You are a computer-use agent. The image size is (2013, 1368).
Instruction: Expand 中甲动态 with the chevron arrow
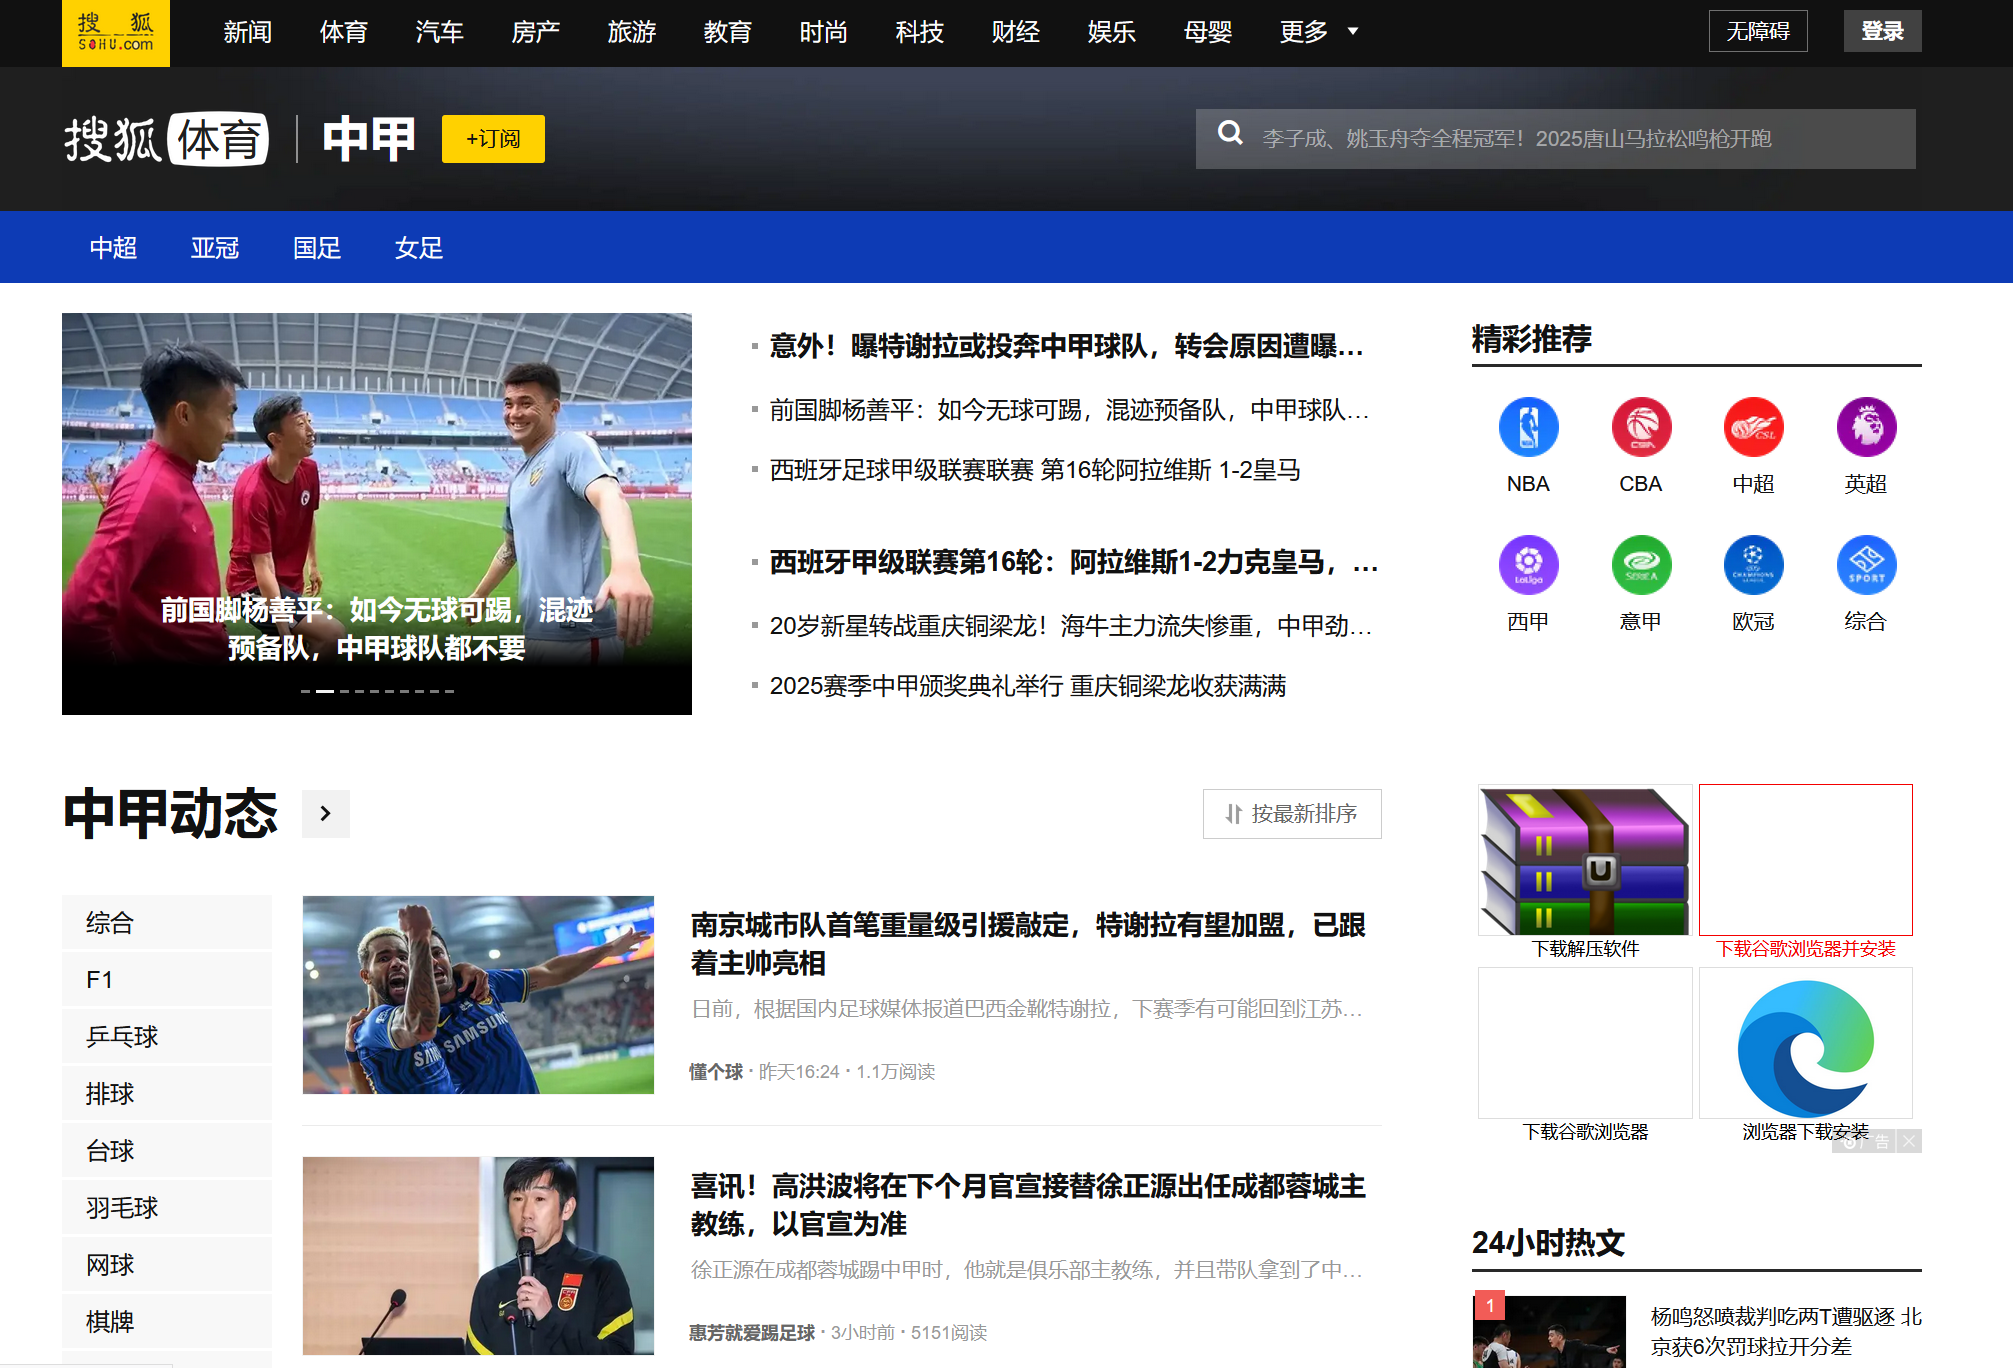pos(325,814)
